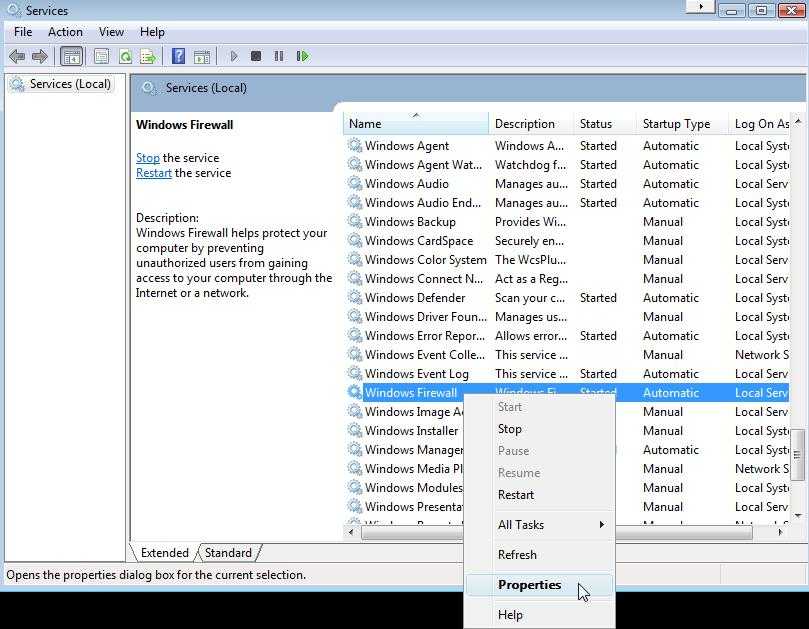Toggle Show/Hide Console Tree toolbar icon
The height and width of the screenshot is (629, 809).
[72, 56]
